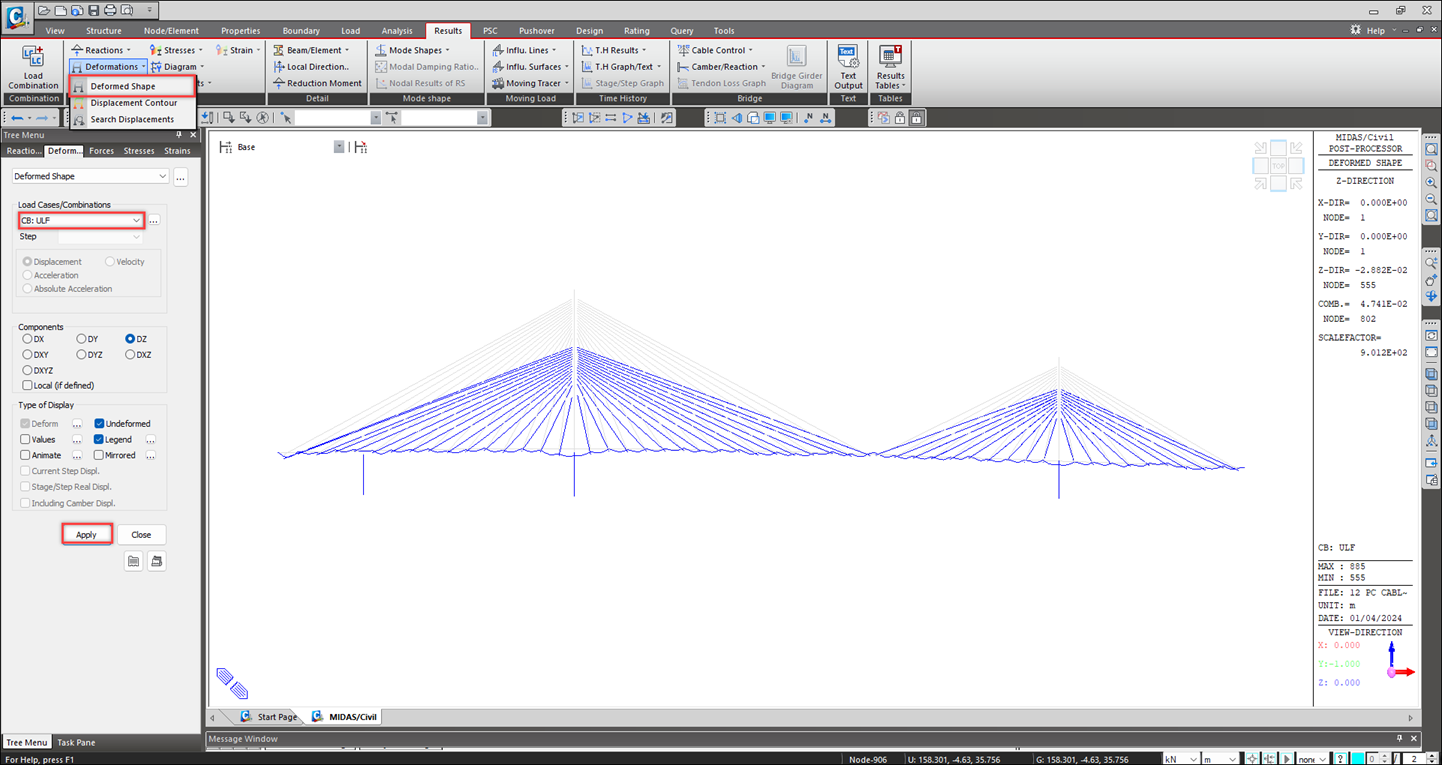Open the Load Combination tool
This screenshot has height=765, width=1442.
pos(33,67)
